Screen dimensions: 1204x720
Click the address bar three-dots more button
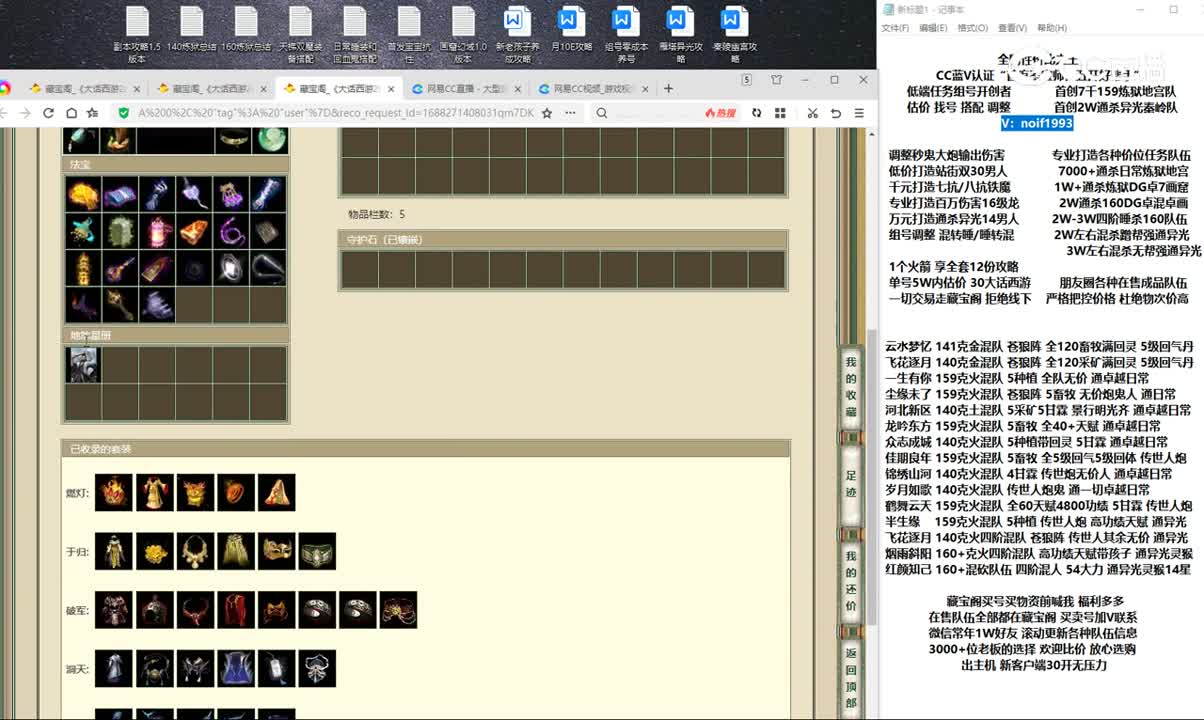pos(568,113)
